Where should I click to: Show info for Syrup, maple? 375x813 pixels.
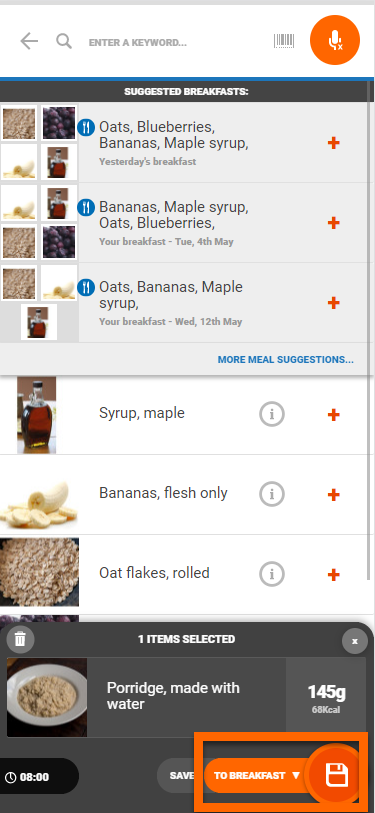pyautogui.click(x=272, y=414)
